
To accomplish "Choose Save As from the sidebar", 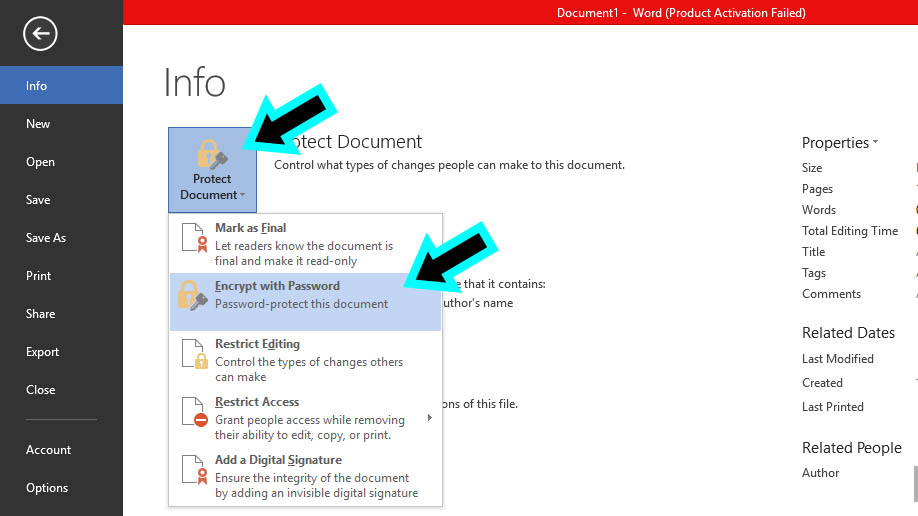I will (46, 238).
